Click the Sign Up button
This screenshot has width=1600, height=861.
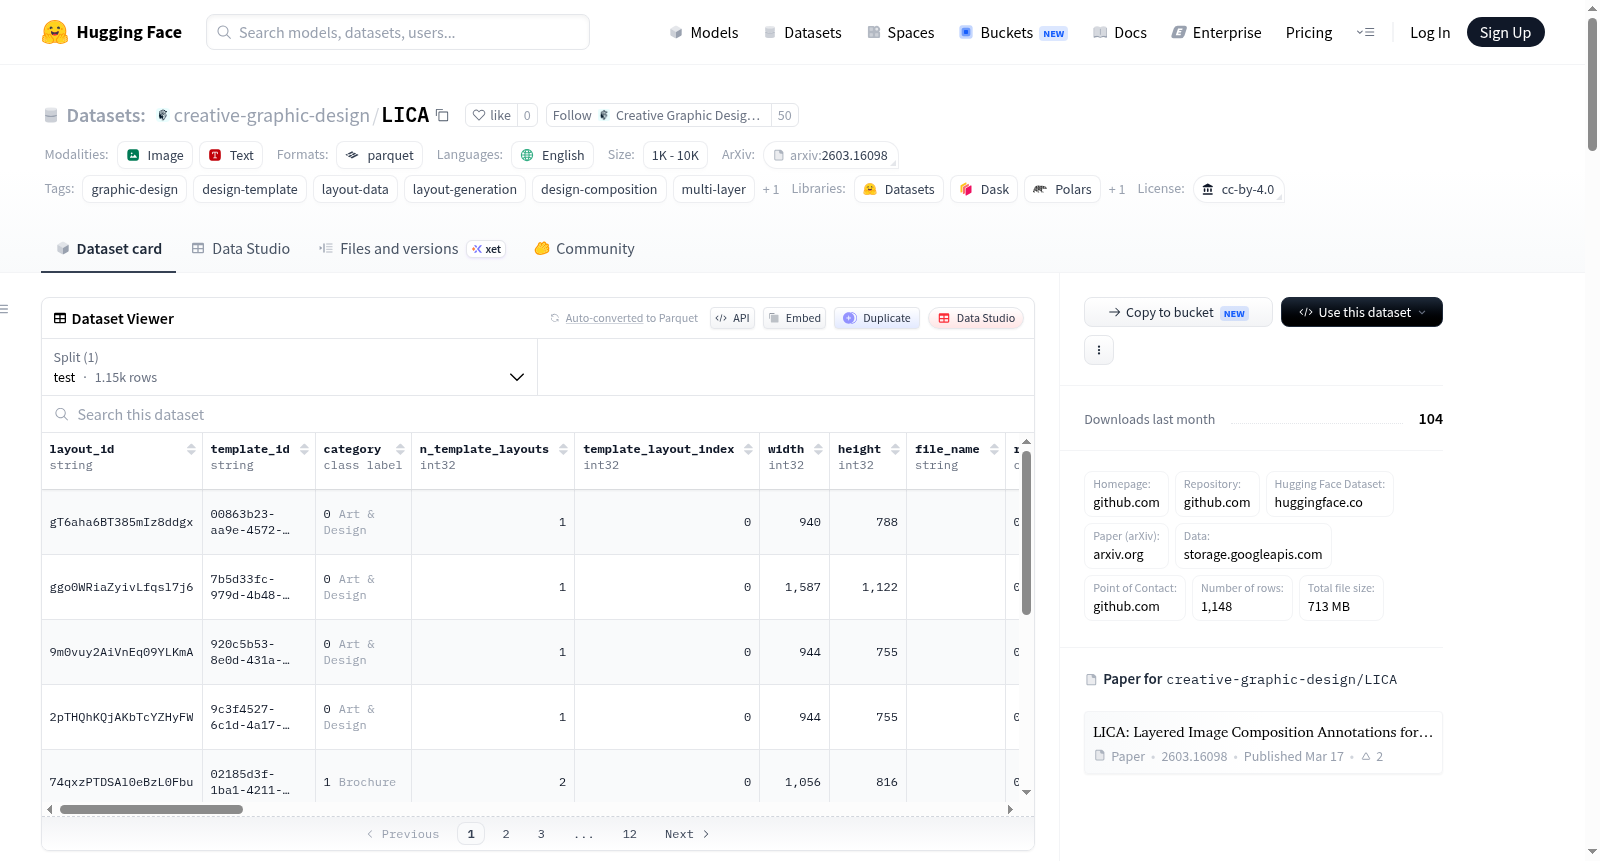(1505, 32)
